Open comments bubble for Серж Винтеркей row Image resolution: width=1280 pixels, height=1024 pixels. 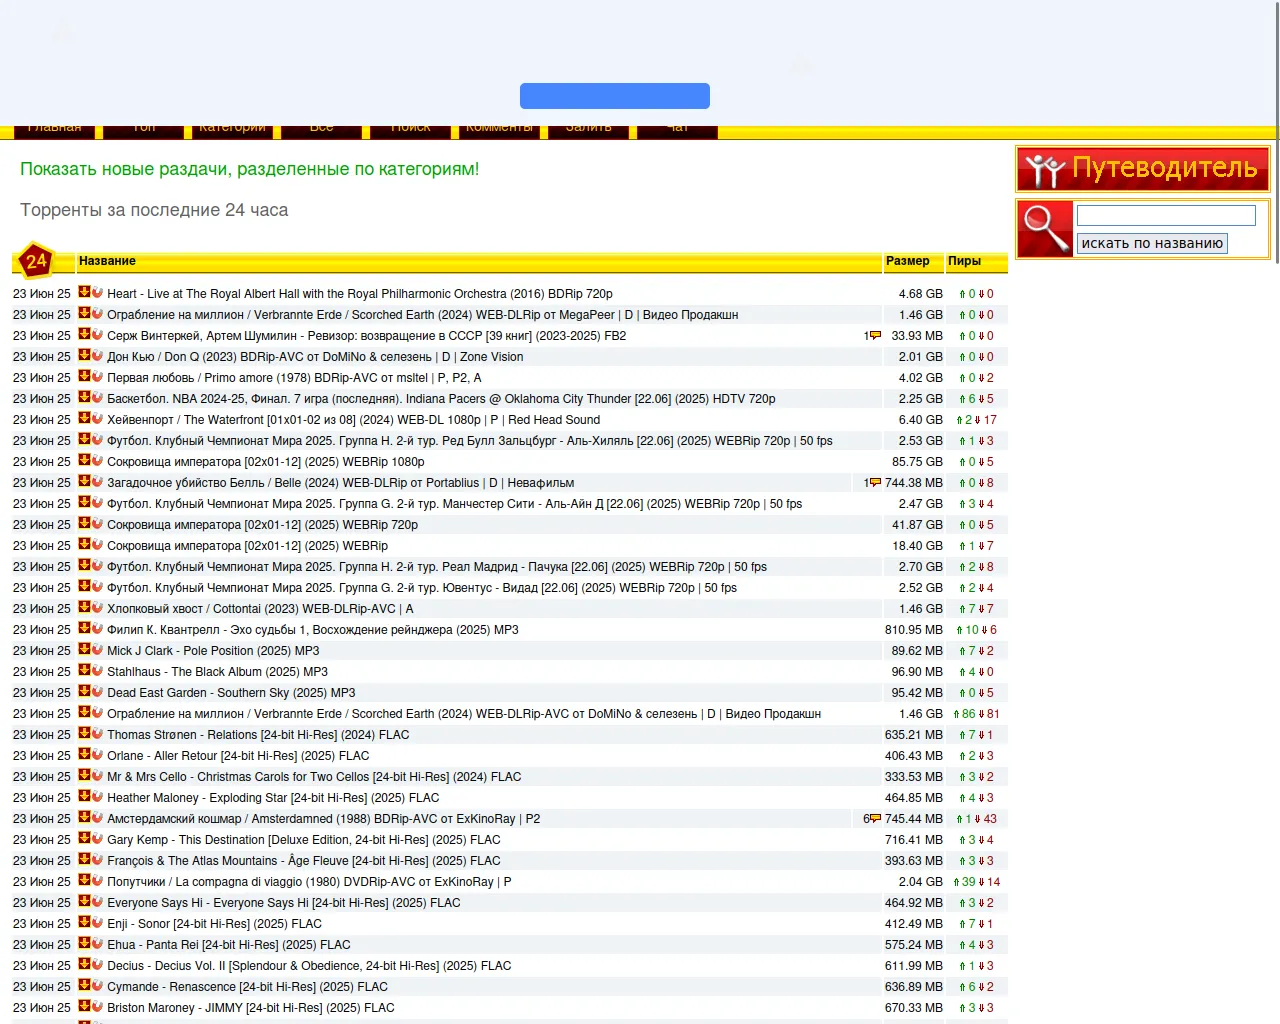875,336
